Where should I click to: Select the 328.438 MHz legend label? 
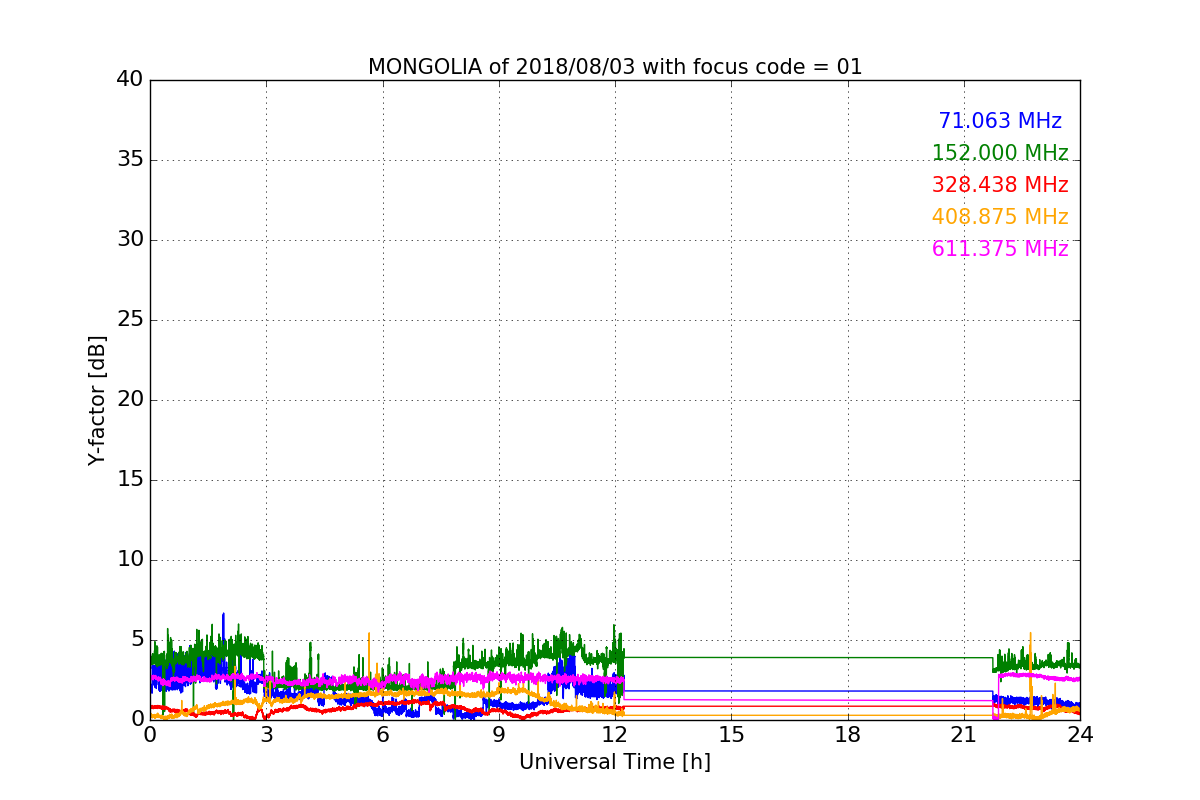tap(1000, 185)
